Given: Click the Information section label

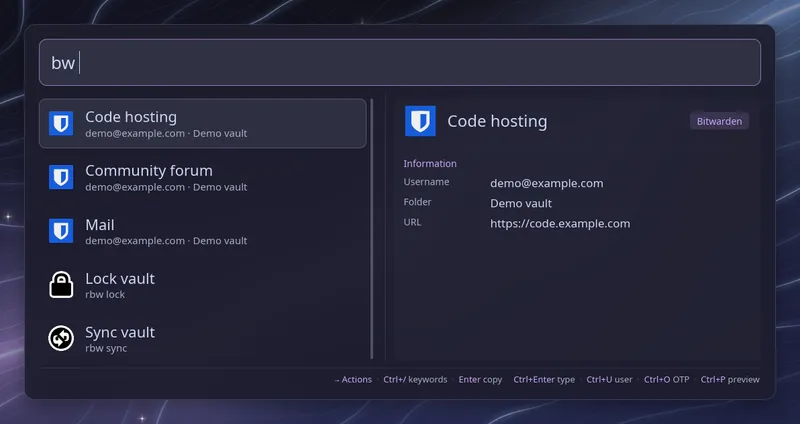Looking at the screenshot, I should pos(430,164).
